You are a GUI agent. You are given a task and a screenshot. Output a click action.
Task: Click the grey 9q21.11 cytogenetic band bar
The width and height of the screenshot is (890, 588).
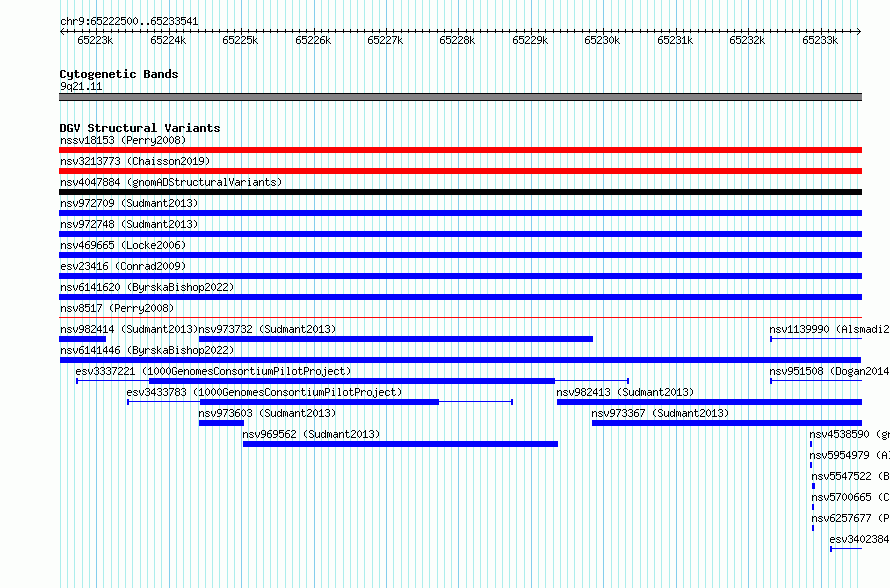pyautogui.click(x=460, y=97)
